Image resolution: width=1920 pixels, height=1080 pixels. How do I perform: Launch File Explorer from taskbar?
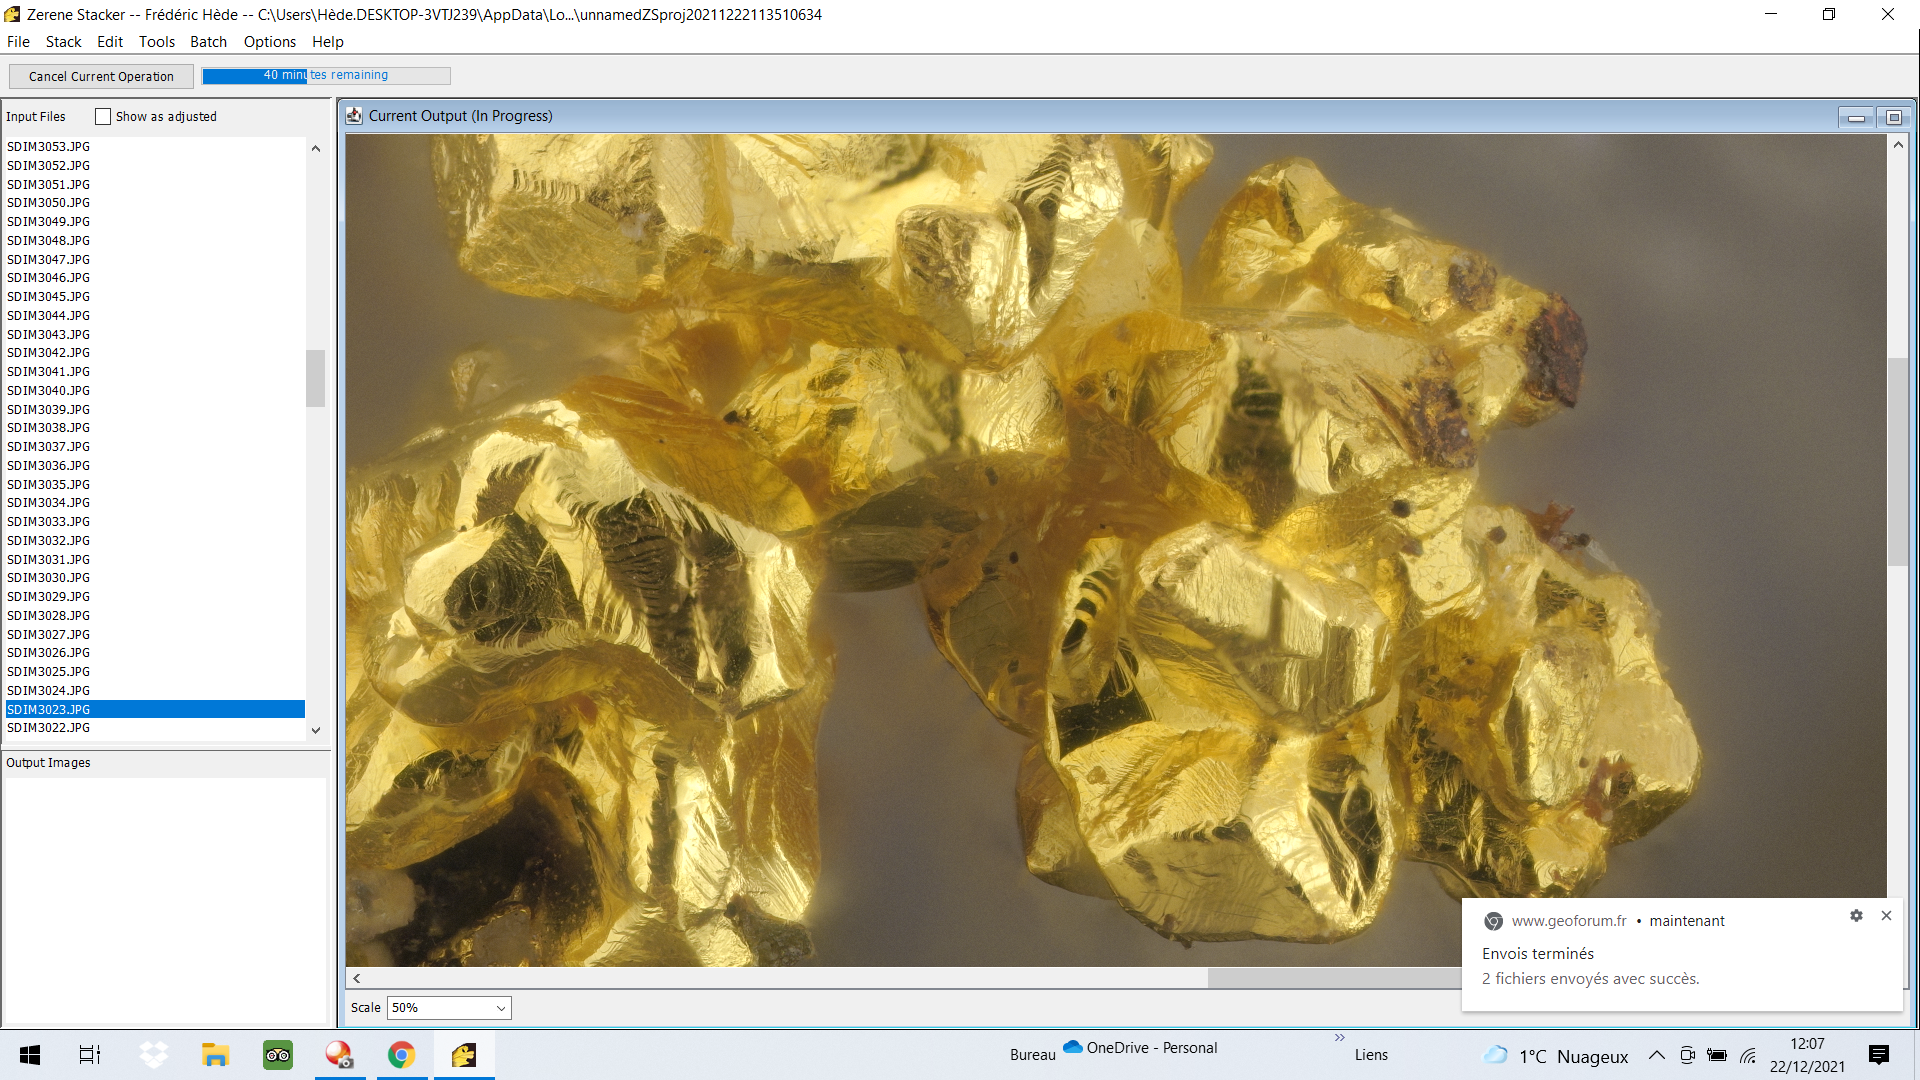215,1055
